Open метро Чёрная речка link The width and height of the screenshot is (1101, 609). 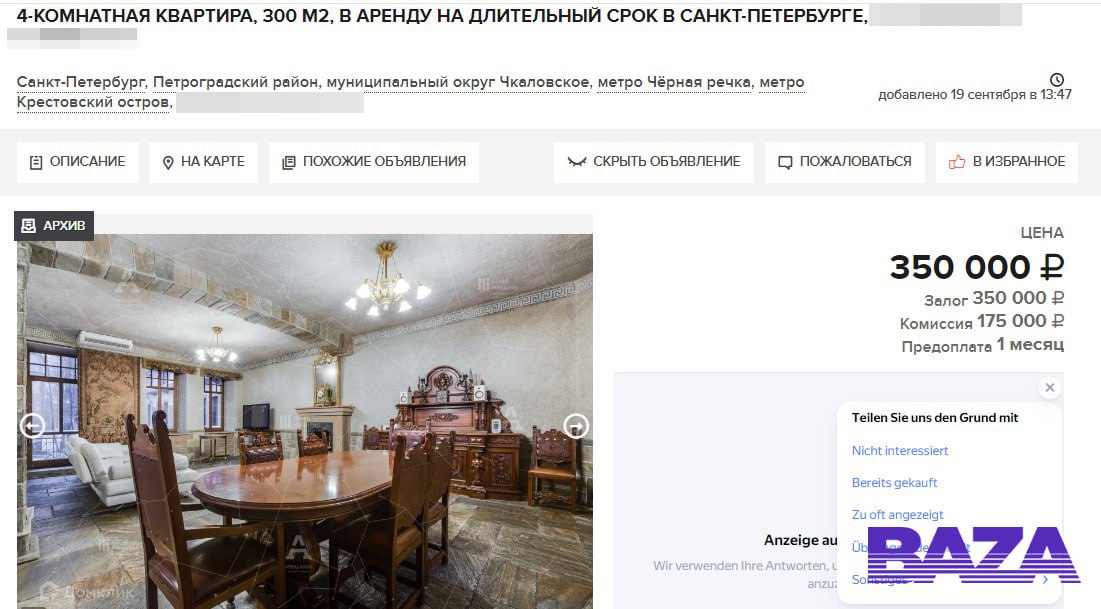pyautogui.click(x=674, y=82)
